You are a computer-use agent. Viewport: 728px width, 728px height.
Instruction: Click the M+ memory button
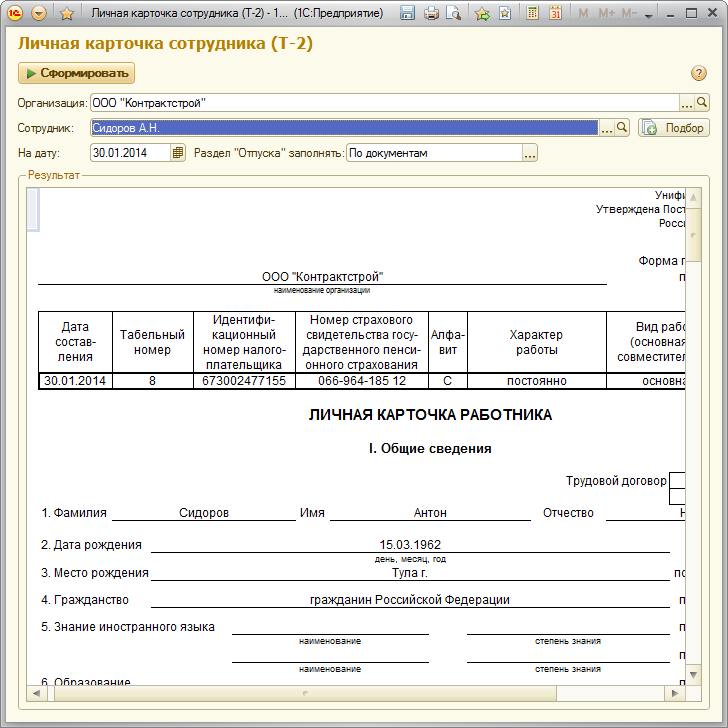606,13
